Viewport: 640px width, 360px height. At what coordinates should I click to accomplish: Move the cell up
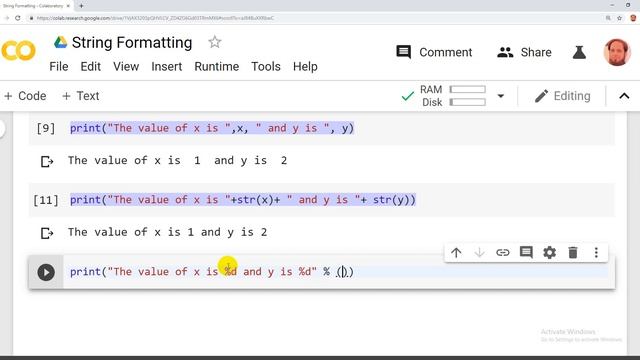tap(456, 253)
